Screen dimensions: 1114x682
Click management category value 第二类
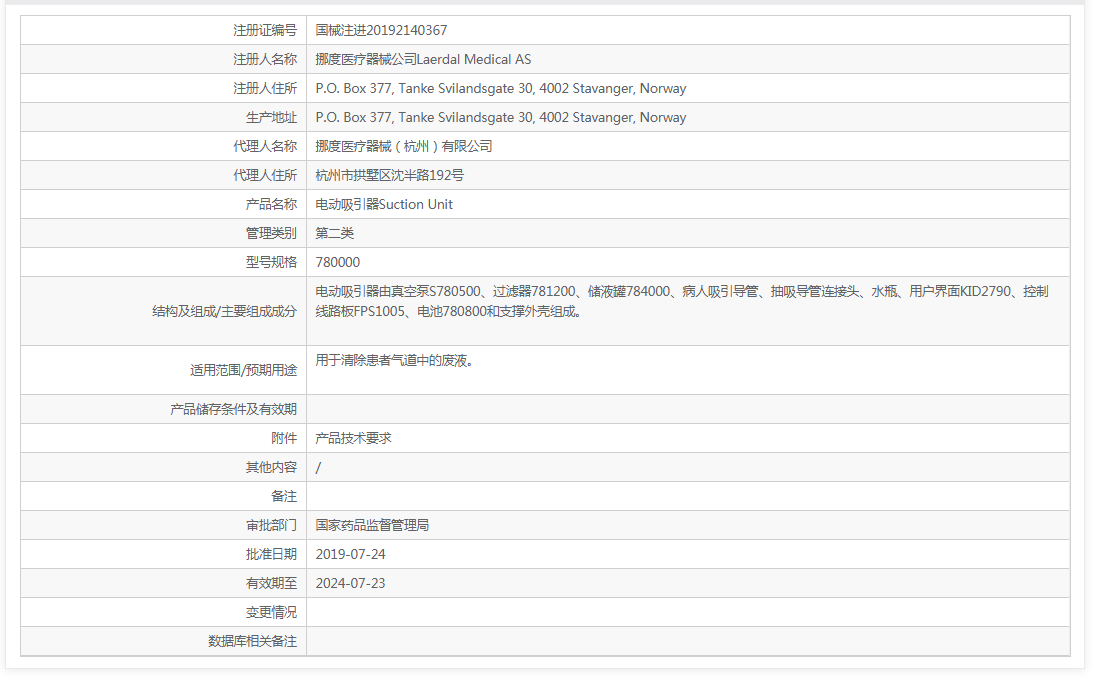pos(335,233)
